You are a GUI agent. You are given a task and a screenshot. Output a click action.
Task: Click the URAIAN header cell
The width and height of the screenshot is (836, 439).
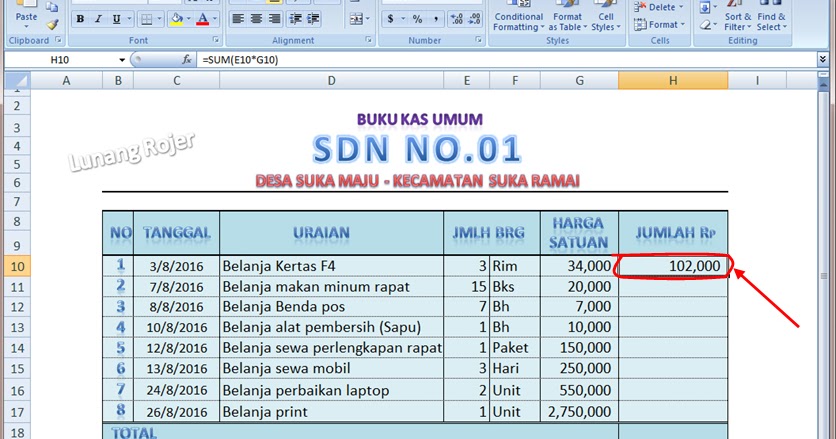[x=331, y=233]
